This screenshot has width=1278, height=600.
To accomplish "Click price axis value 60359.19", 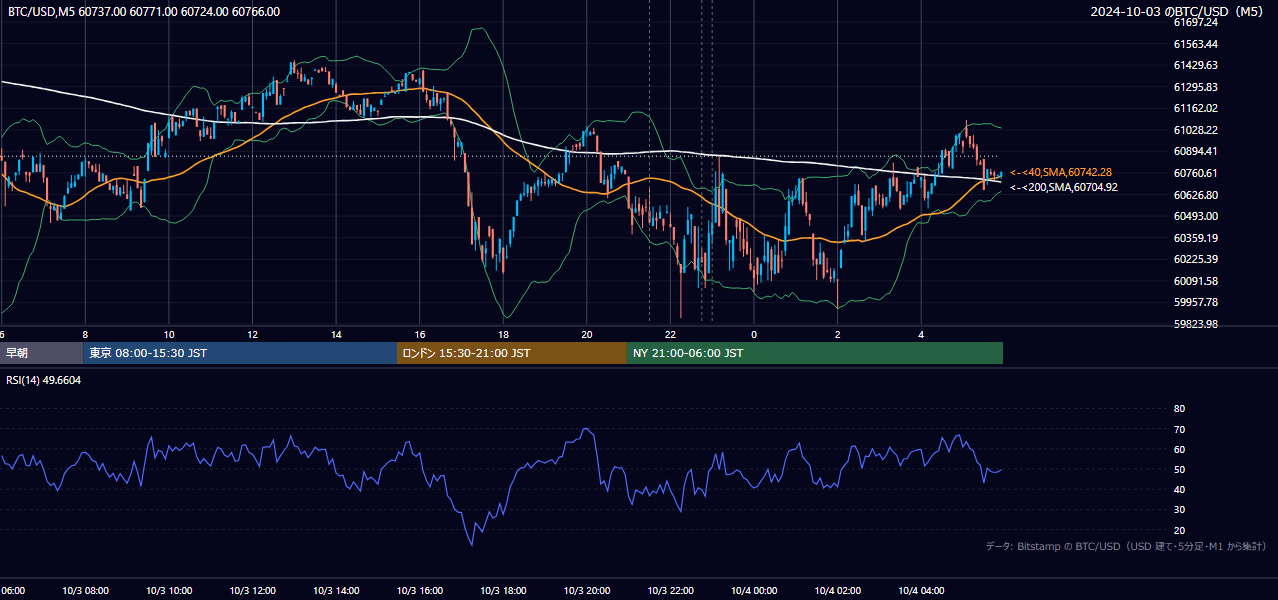I will click(1195, 238).
